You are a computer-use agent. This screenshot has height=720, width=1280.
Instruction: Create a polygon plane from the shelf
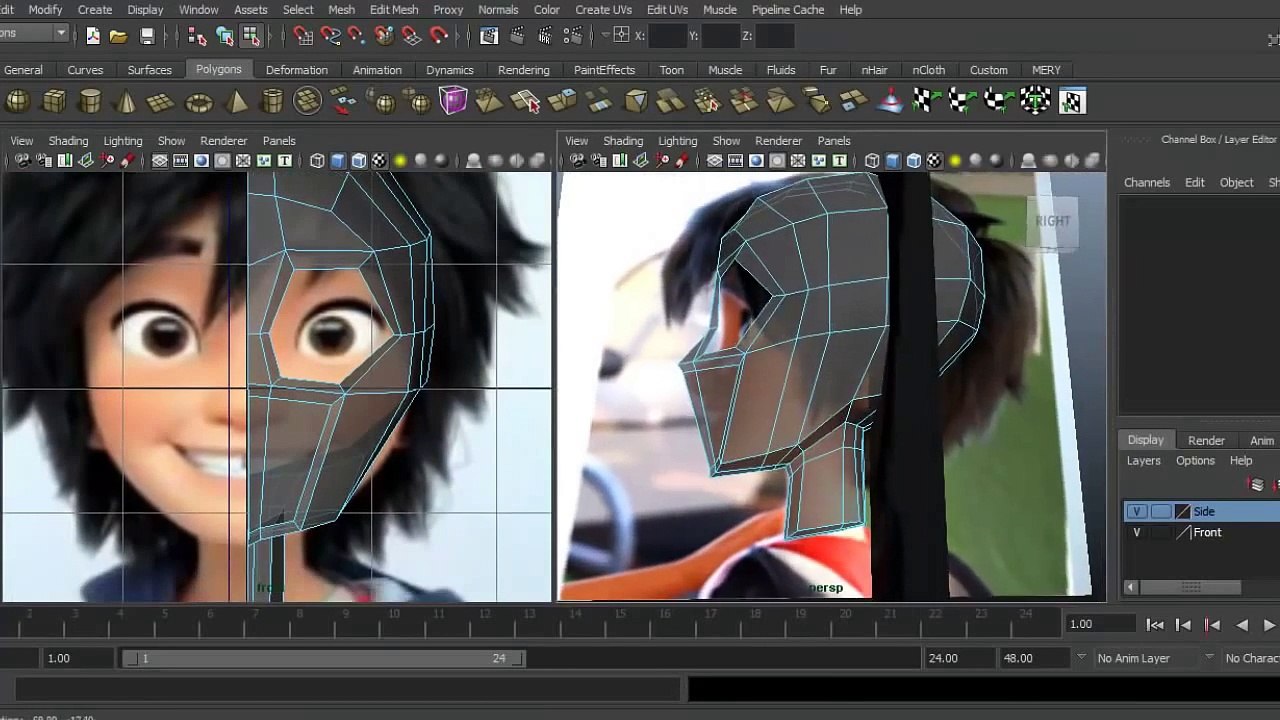[x=161, y=101]
